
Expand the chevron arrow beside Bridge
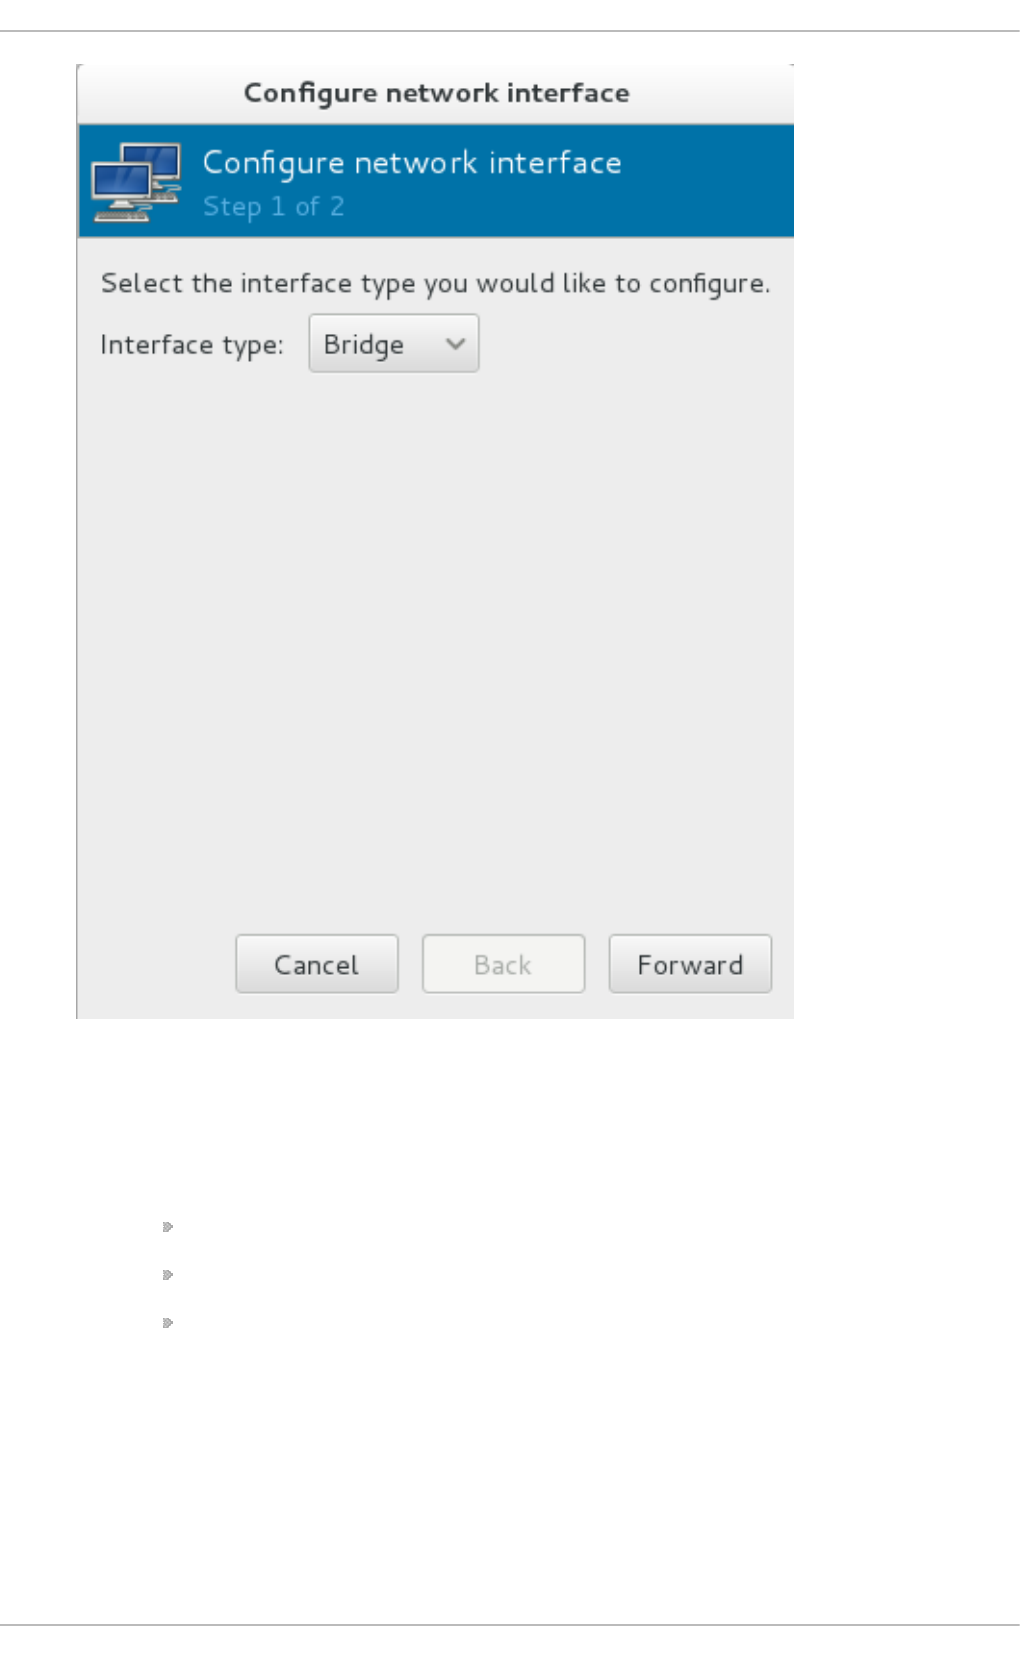[456, 343]
